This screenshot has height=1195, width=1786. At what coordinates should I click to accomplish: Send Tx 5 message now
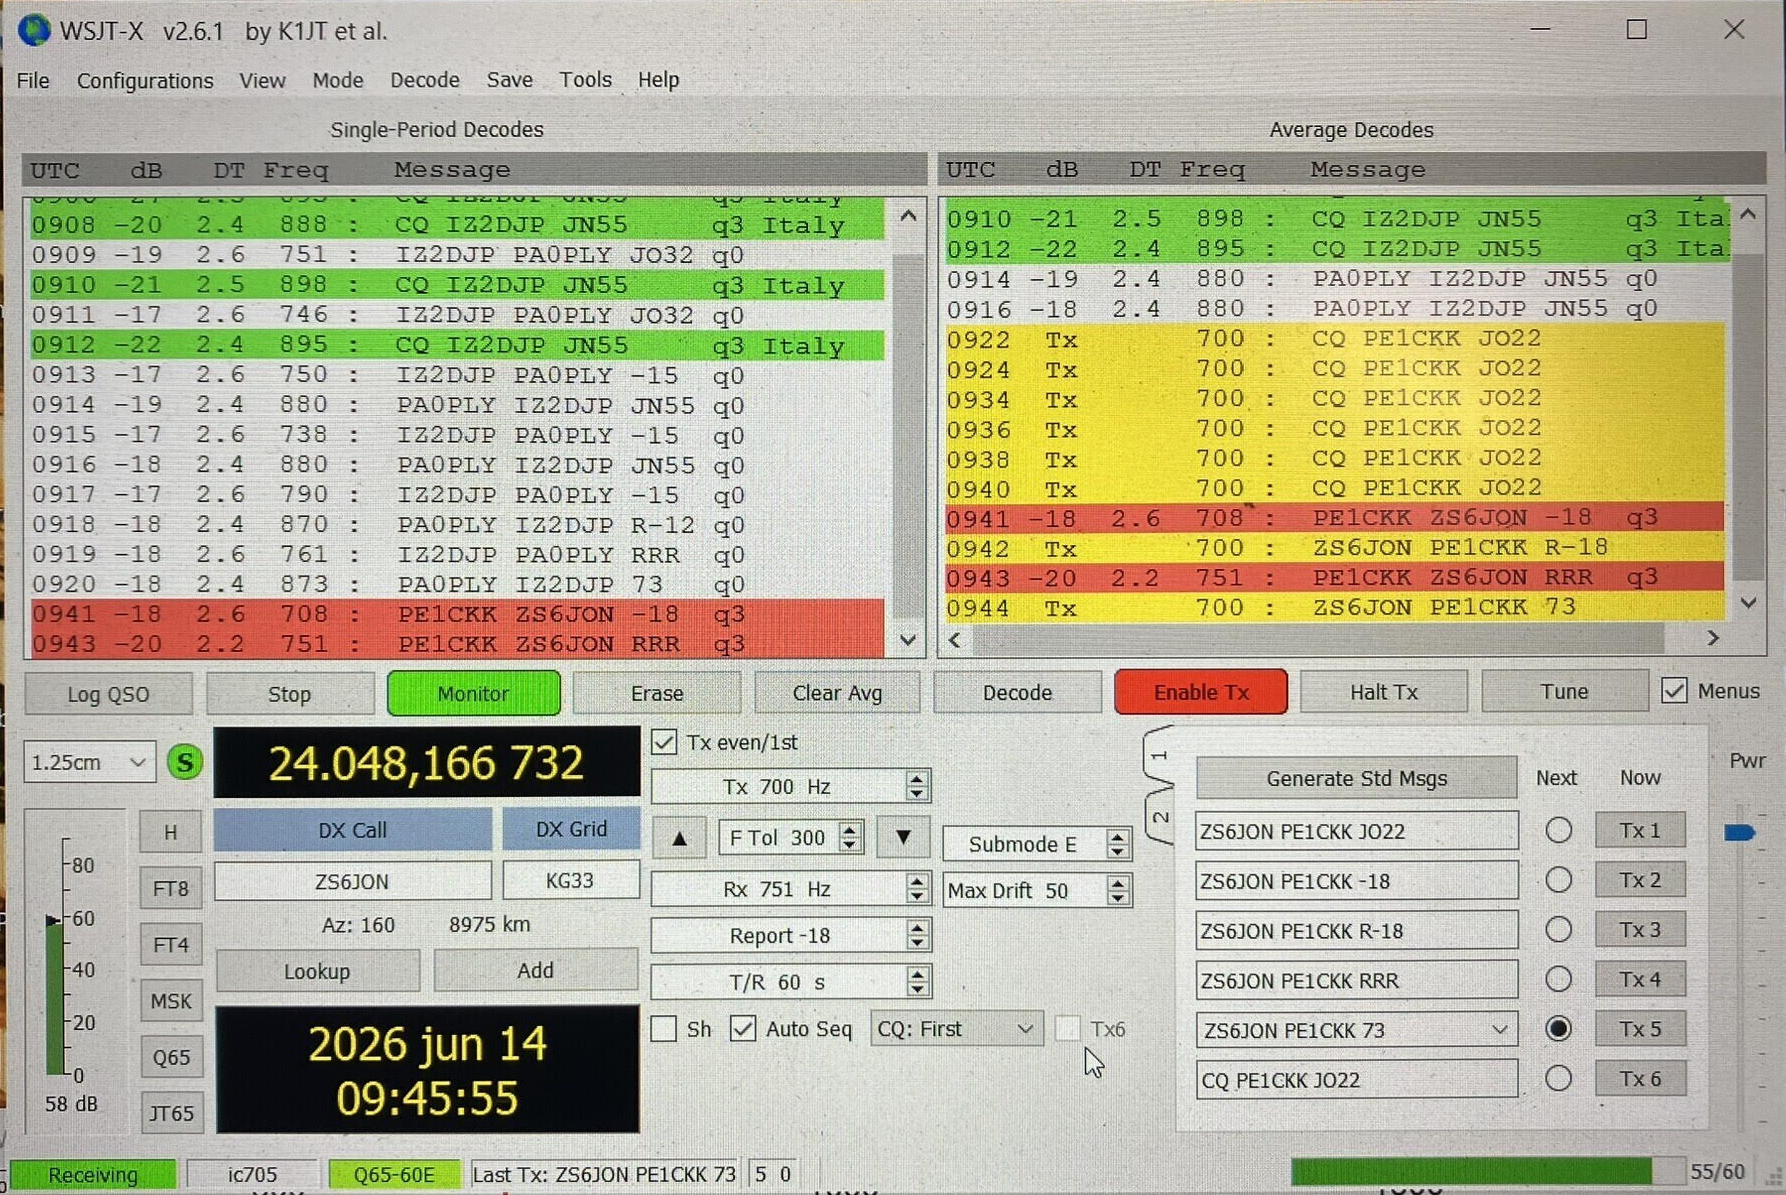(x=1640, y=1029)
